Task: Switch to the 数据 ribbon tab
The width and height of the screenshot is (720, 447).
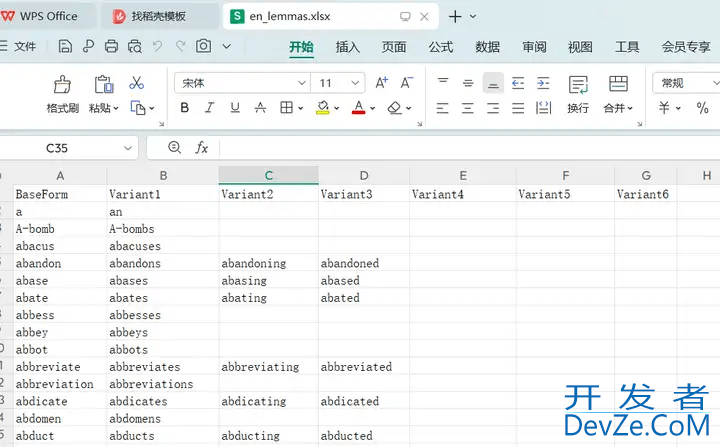Action: click(x=487, y=47)
